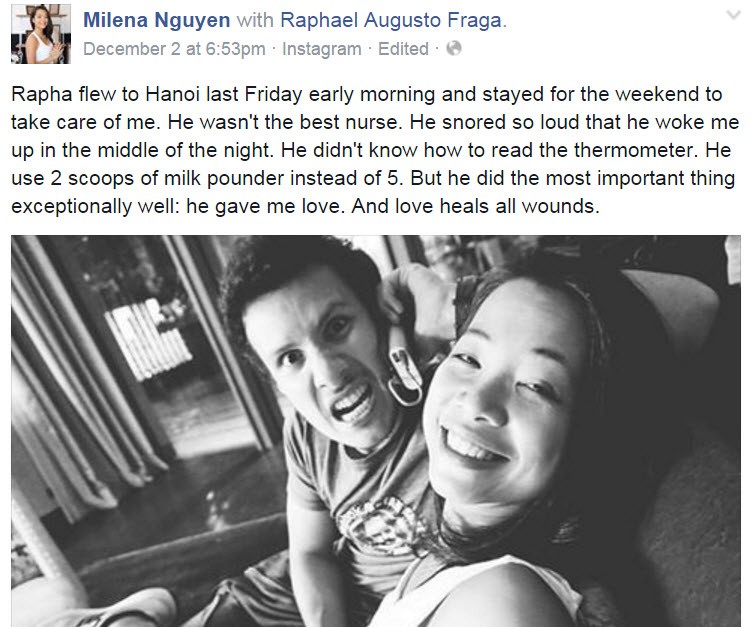Open Raphael Augusto Fraga's tagged profile
Image resolution: width=753 pixels, height=627 pixels.
point(391,20)
